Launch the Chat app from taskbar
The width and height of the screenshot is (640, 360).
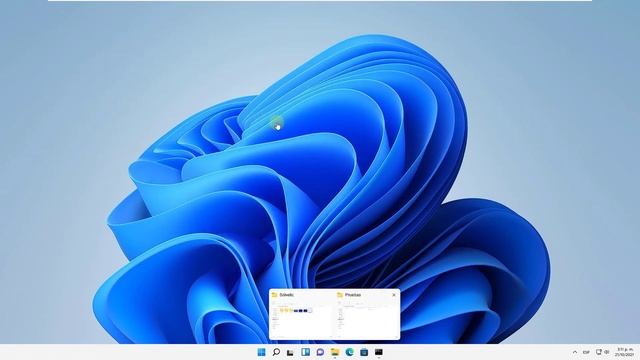(x=320, y=352)
